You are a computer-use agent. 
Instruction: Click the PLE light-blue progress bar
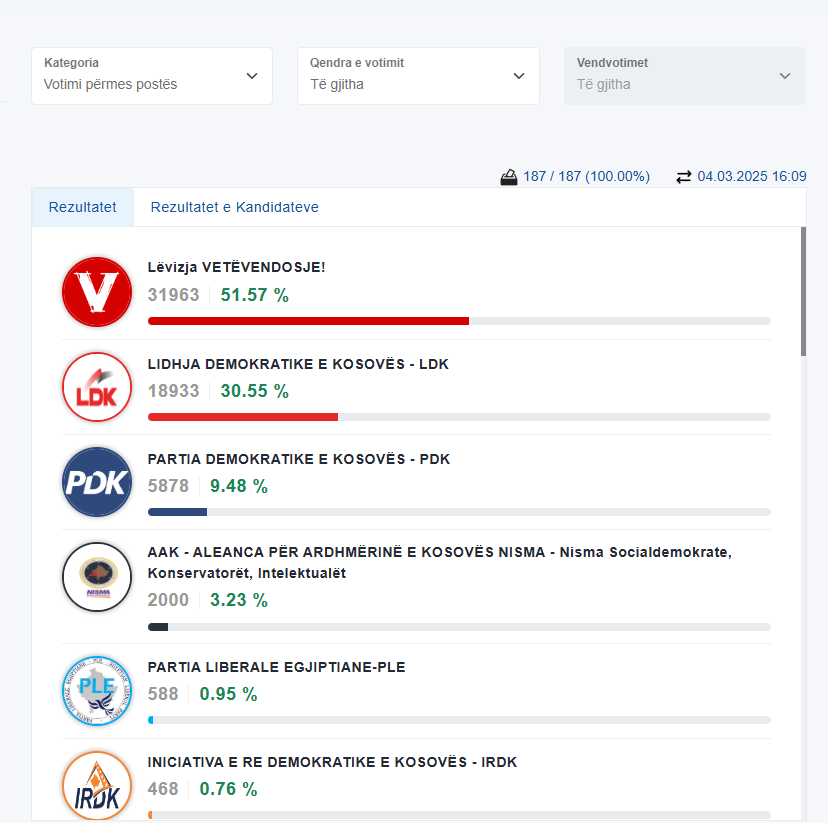click(151, 720)
